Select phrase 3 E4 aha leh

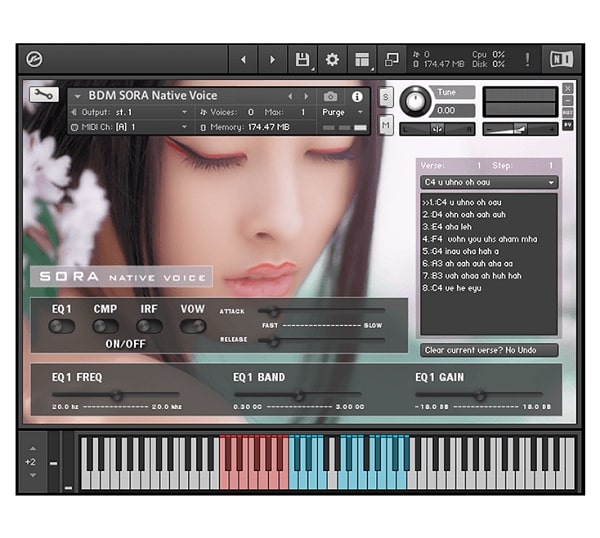(447, 227)
